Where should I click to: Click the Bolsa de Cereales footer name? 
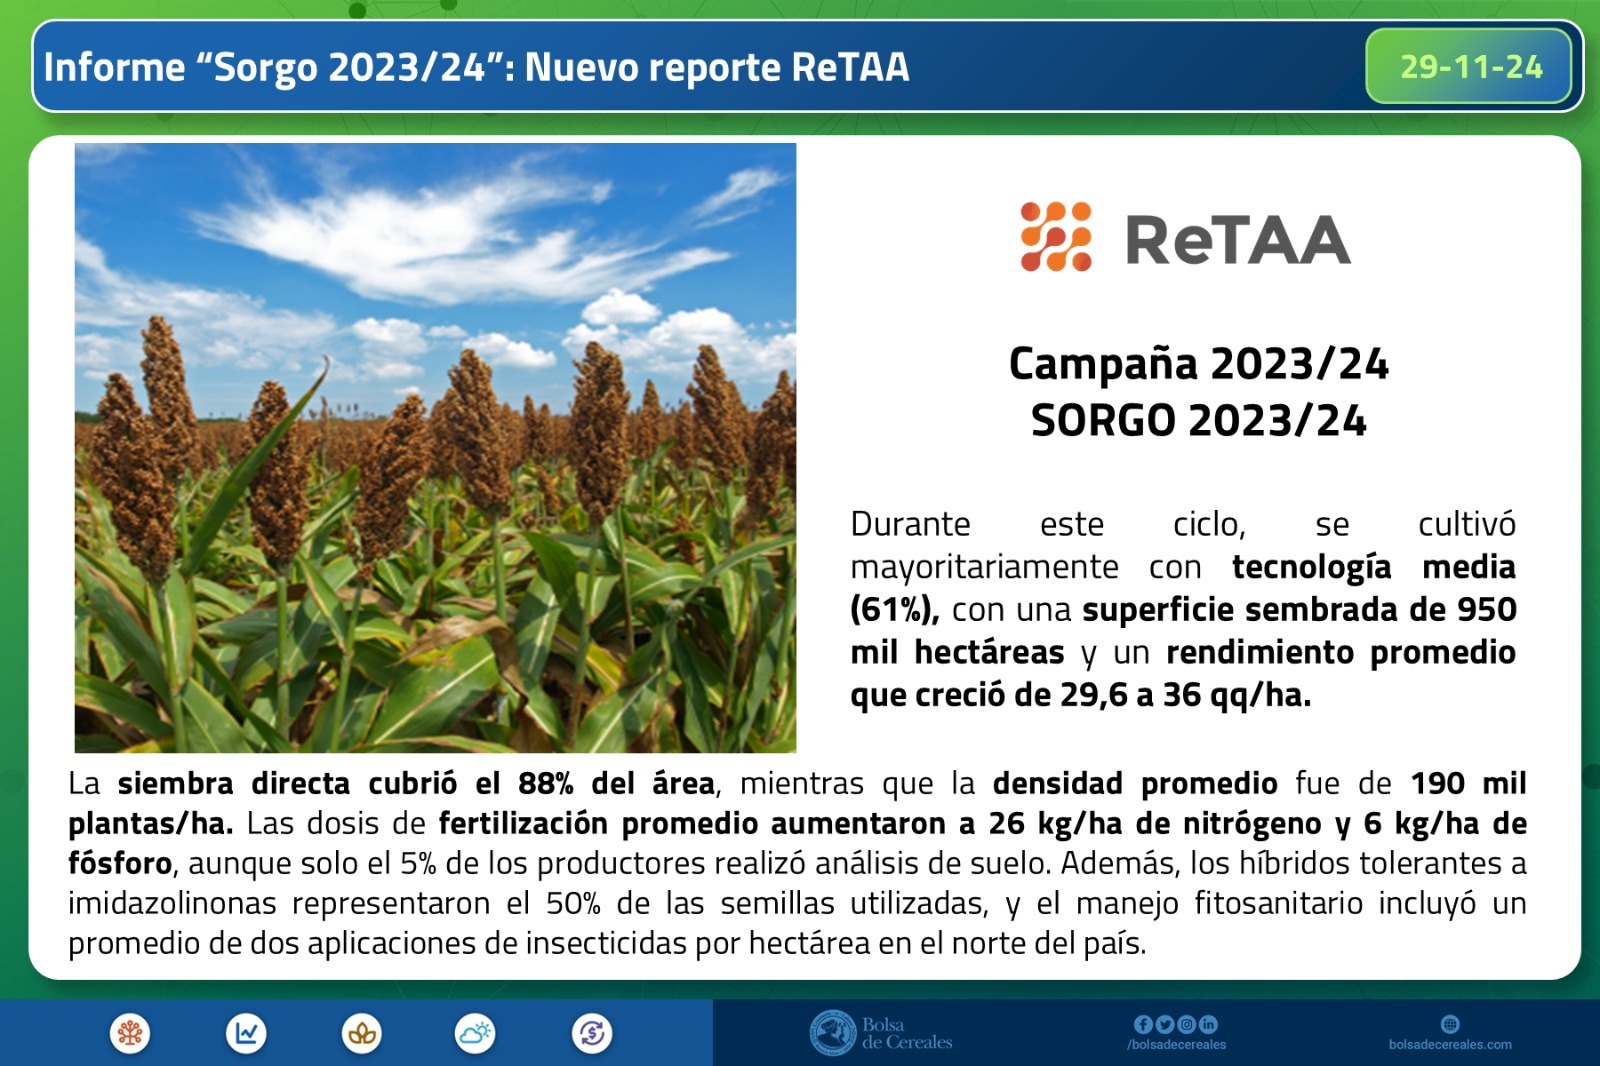[x=906, y=1033]
